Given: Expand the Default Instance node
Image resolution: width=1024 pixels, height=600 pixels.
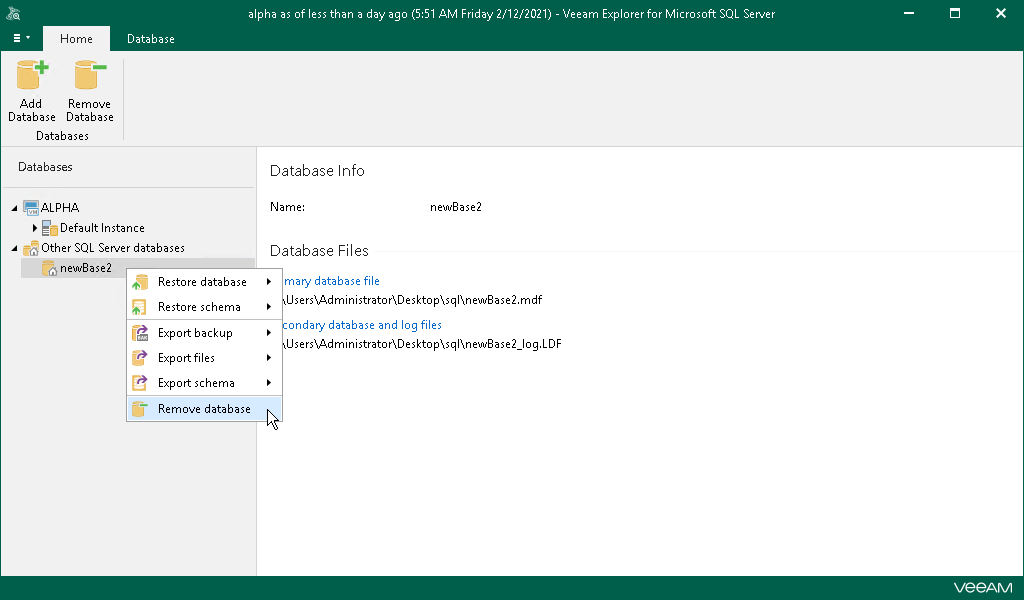Looking at the screenshot, I should point(34,228).
